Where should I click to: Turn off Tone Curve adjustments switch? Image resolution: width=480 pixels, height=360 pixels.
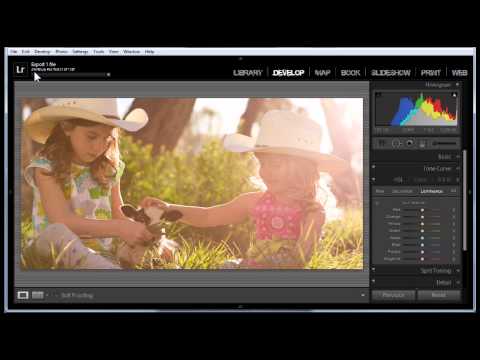374,167
